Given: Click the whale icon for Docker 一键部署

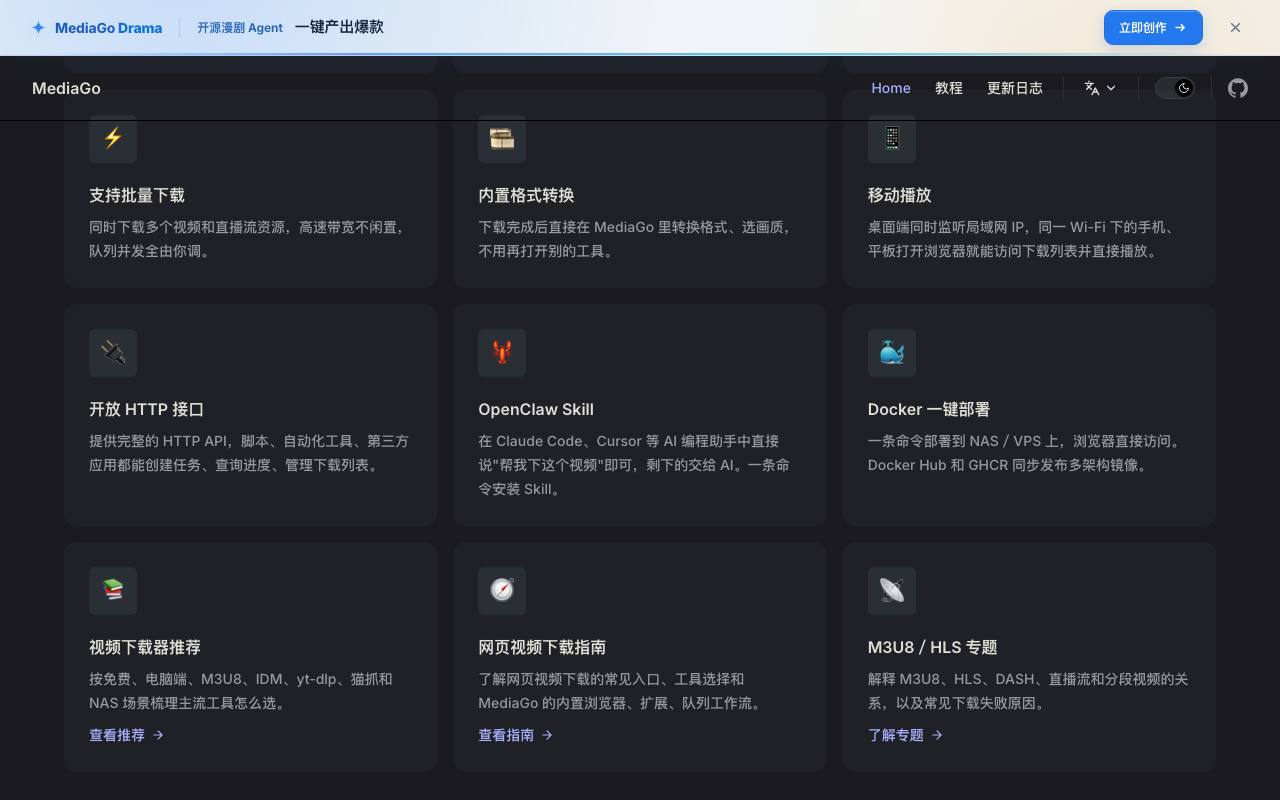Looking at the screenshot, I should pos(892,352).
